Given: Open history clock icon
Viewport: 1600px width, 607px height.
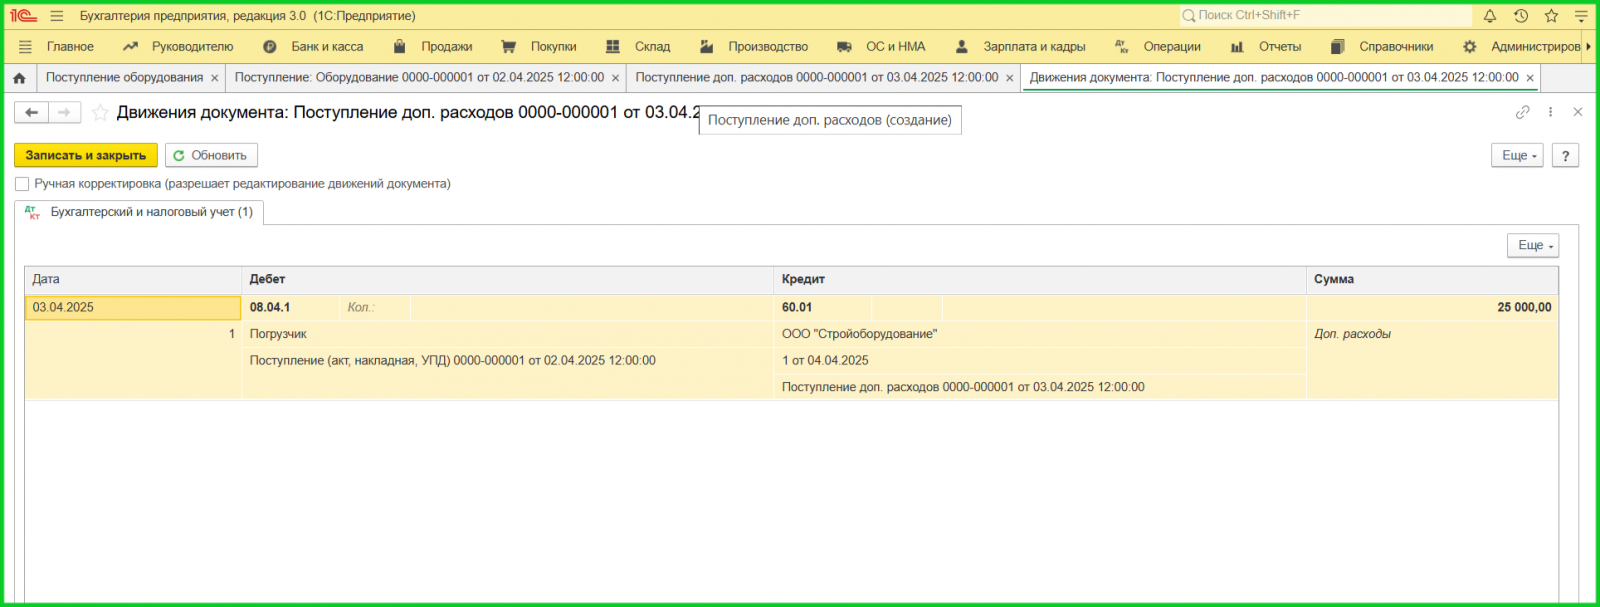Looking at the screenshot, I should [1520, 16].
